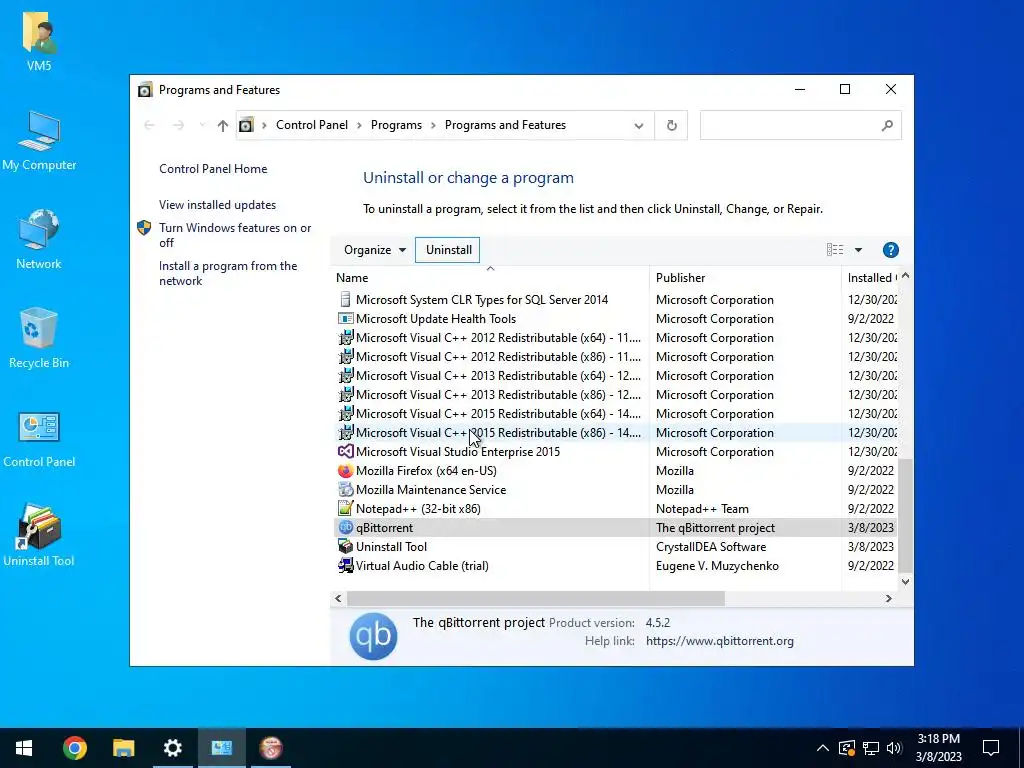The image size is (1024, 768).
Task: Select Microsoft Update Health Tools row
Action: point(615,319)
